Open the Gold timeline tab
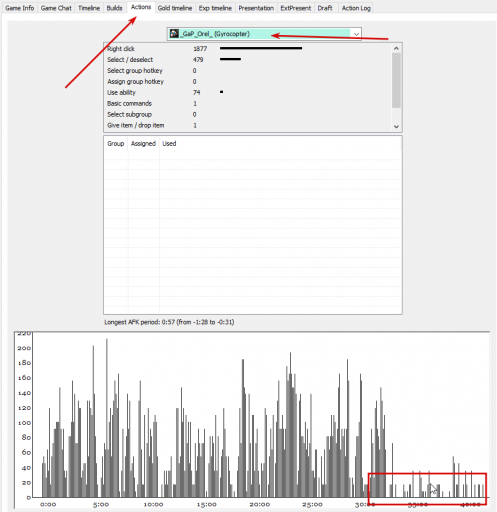 point(175,8)
